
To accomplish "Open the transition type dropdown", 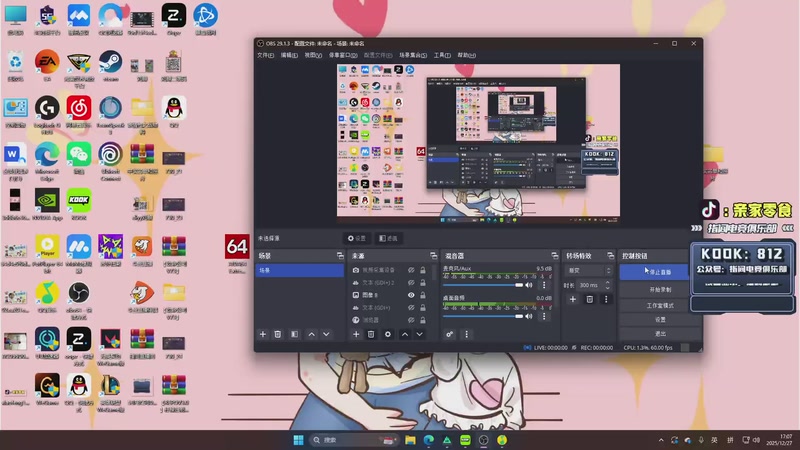I will [x=588, y=270].
